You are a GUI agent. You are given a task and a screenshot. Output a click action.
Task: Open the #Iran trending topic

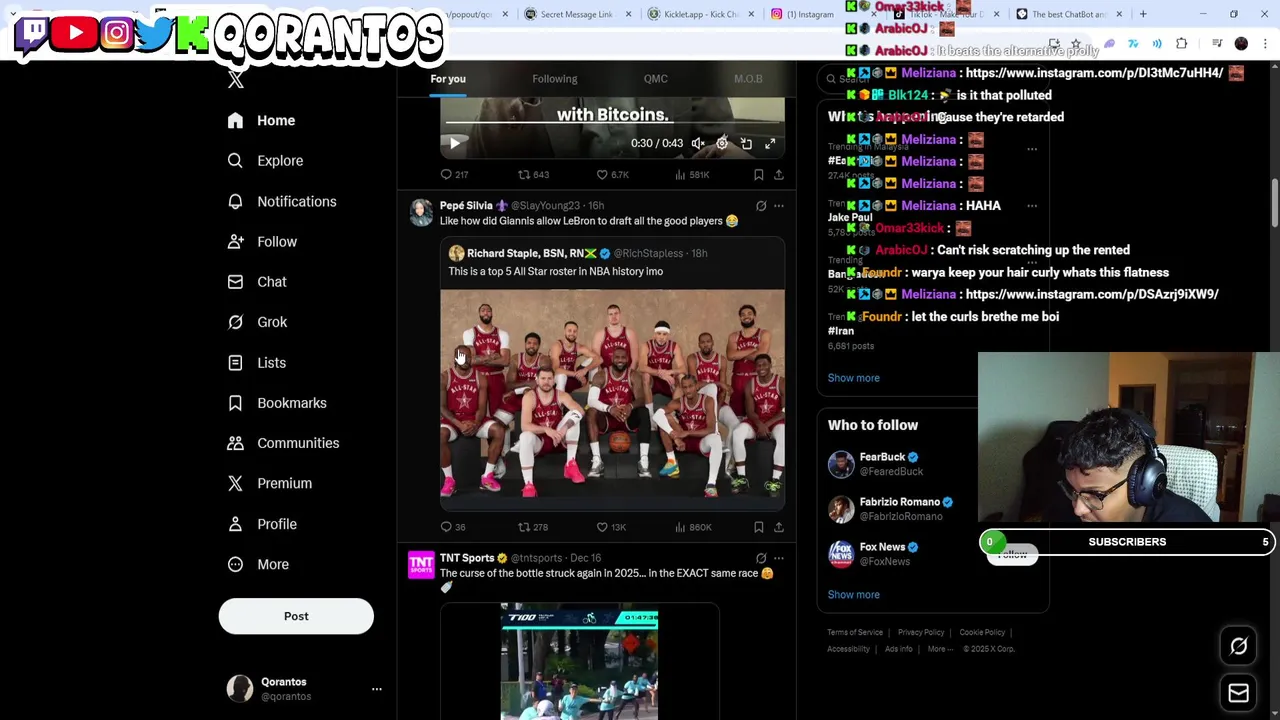coord(841,331)
